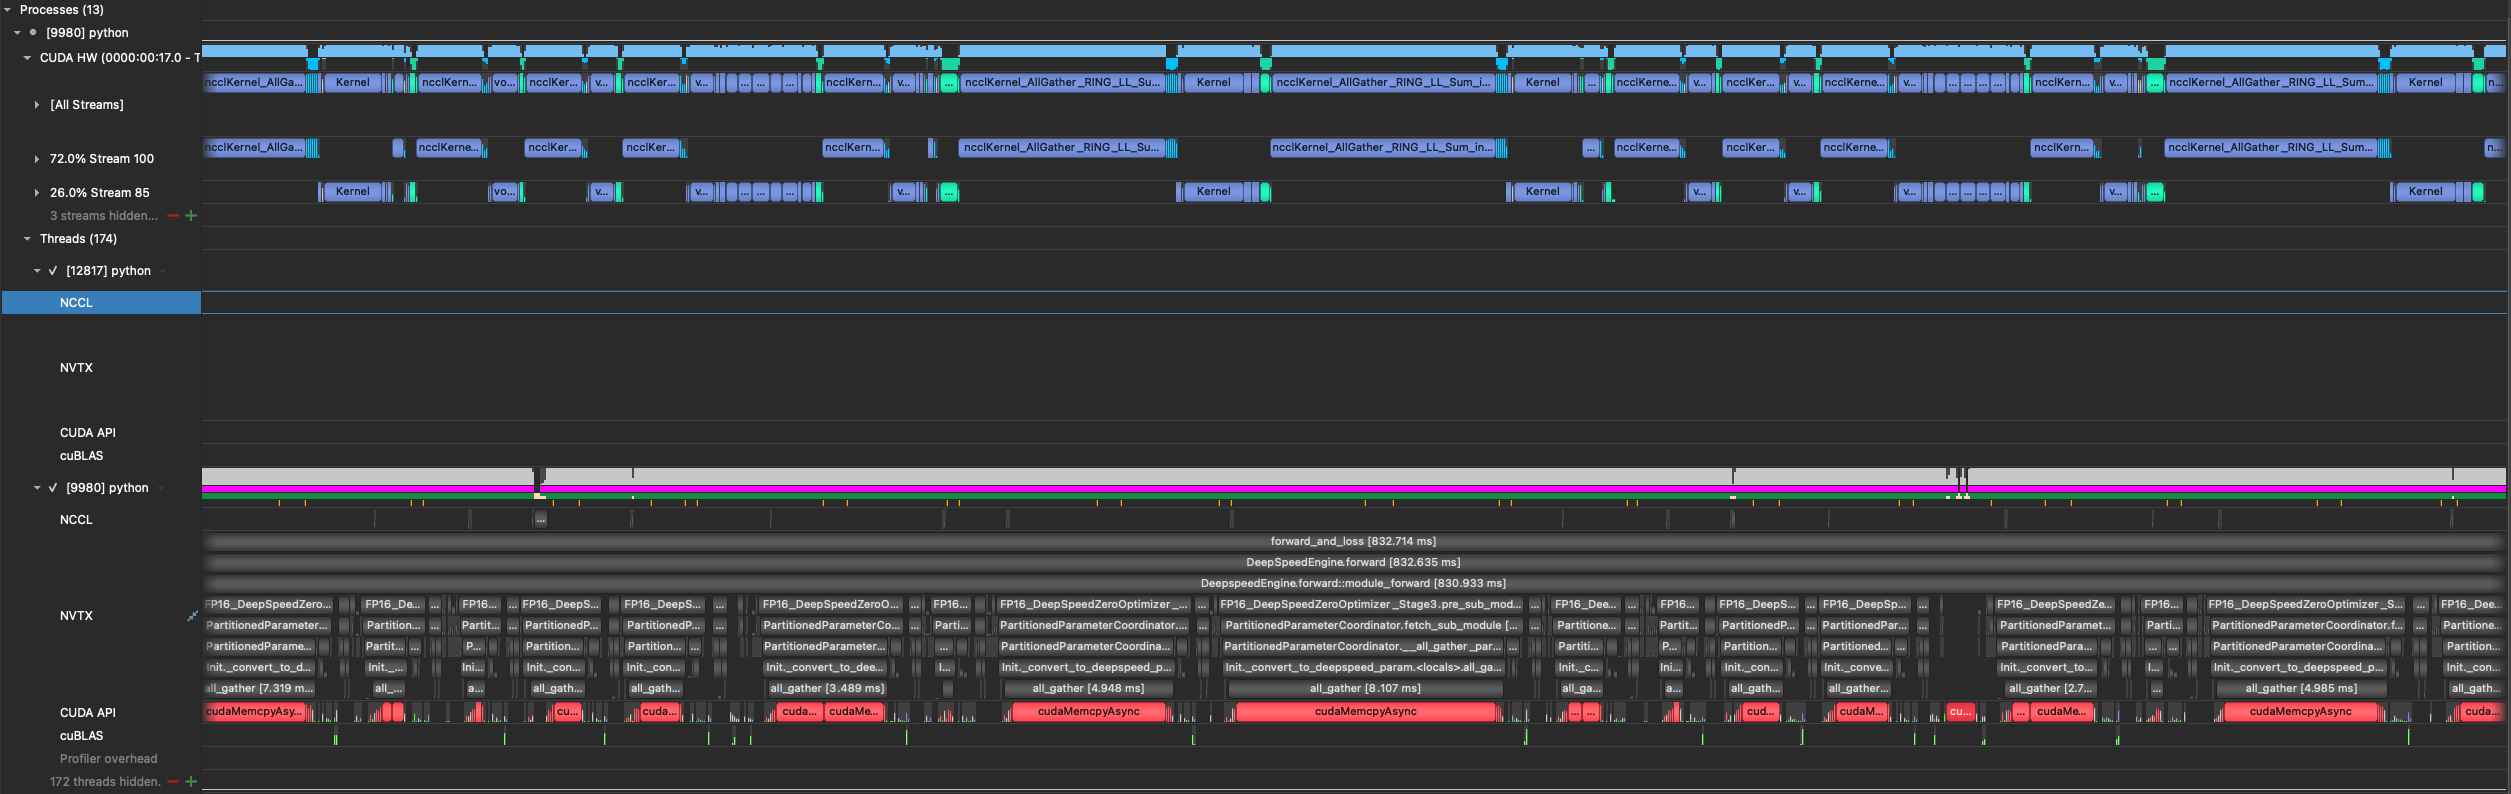Image resolution: width=2511 pixels, height=794 pixels.
Task: Select the all_gather [8.107 ms] range
Action: [1365, 688]
